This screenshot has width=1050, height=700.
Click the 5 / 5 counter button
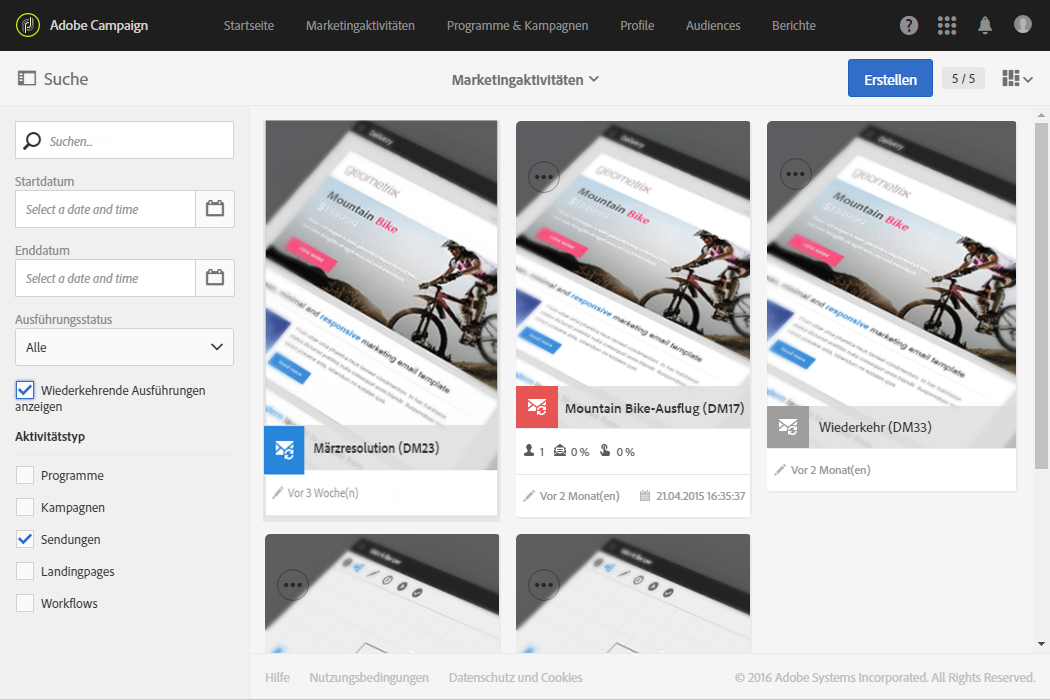[x=963, y=78]
